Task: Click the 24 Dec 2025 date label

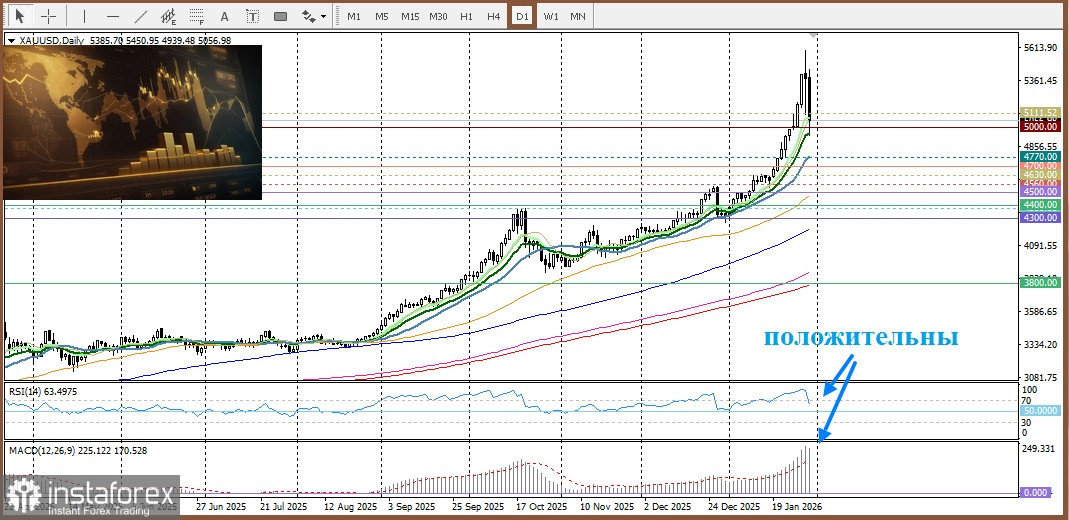Action: 734,507
